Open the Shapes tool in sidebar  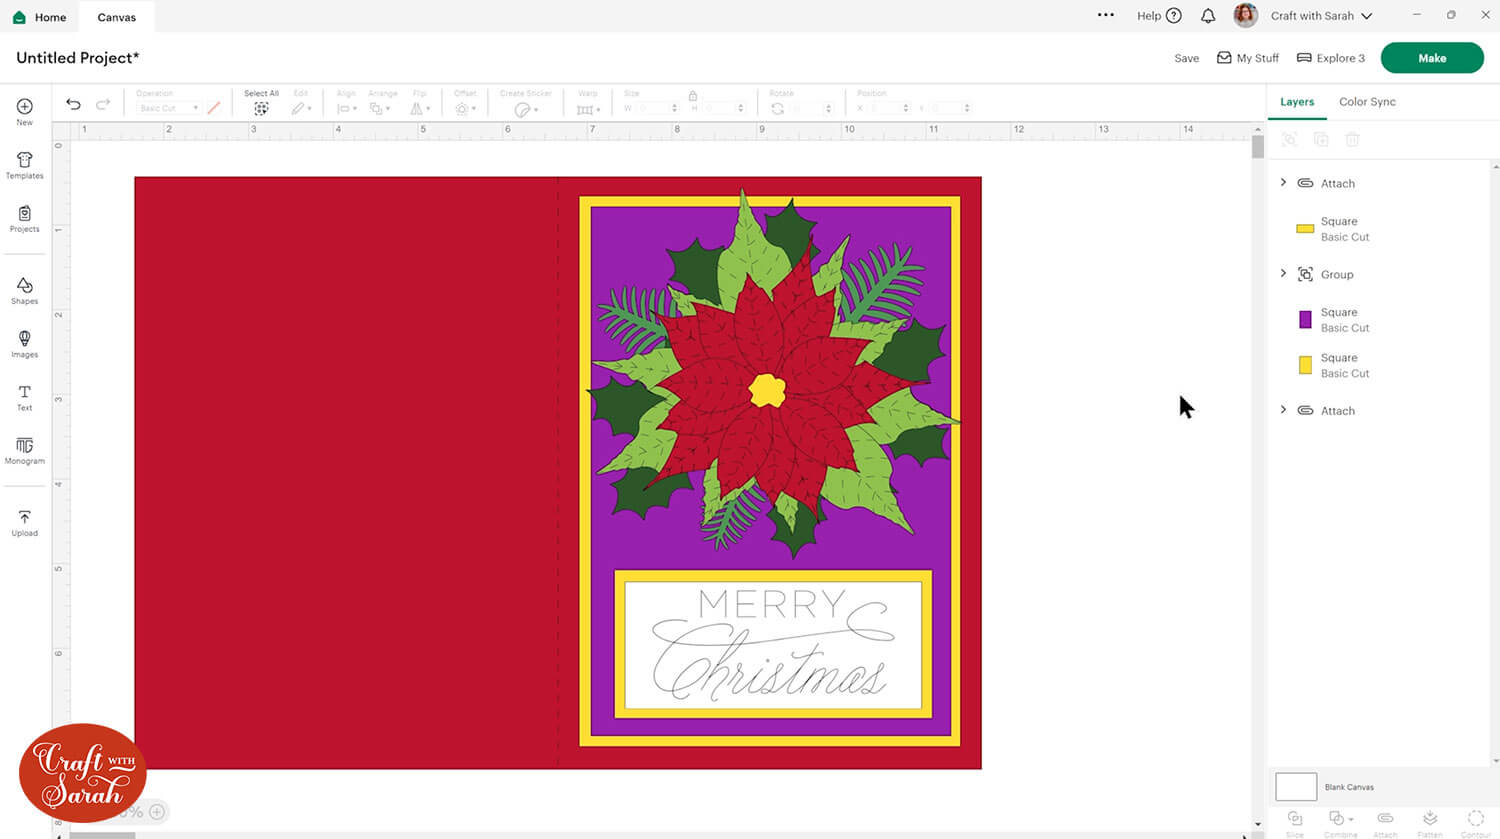pyautogui.click(x=25, y=290)
